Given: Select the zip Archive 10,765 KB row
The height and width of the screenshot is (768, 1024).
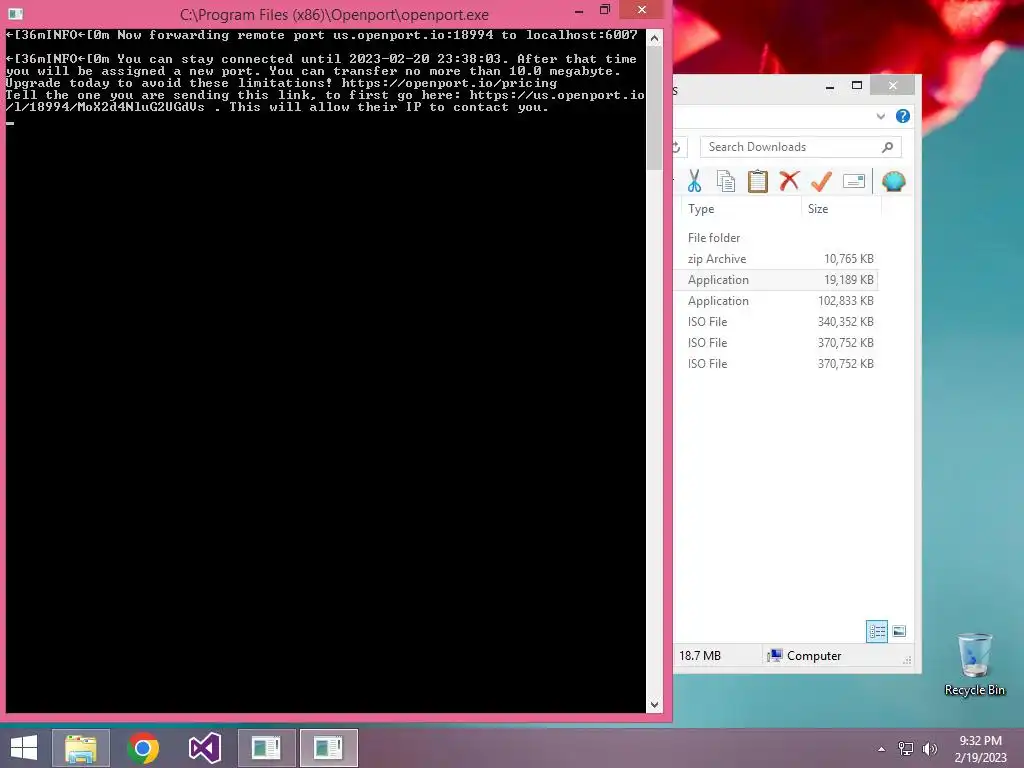Looking at the screenshot, I should [778, 259].
